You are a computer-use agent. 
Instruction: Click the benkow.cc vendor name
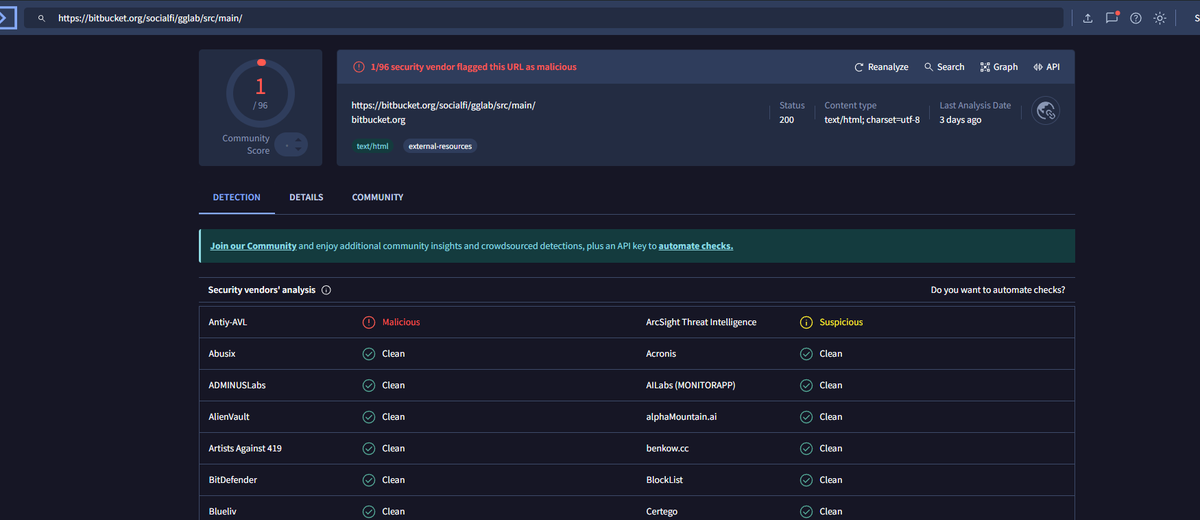667,448
